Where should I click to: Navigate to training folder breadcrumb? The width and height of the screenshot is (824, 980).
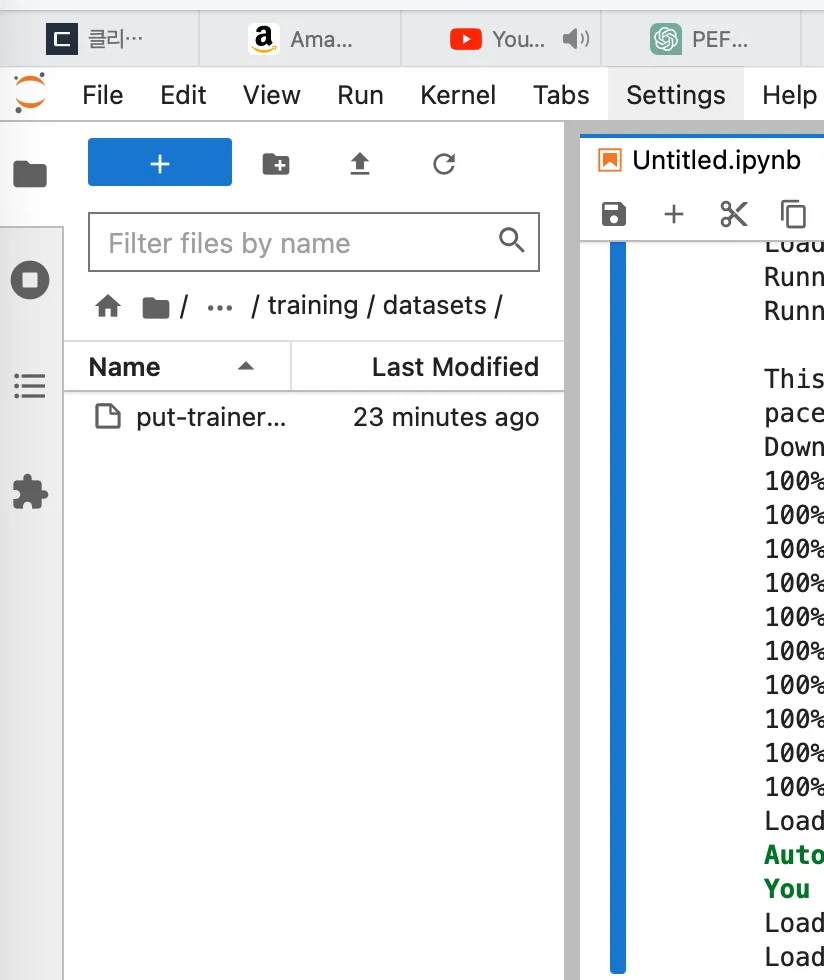point(312,306)
